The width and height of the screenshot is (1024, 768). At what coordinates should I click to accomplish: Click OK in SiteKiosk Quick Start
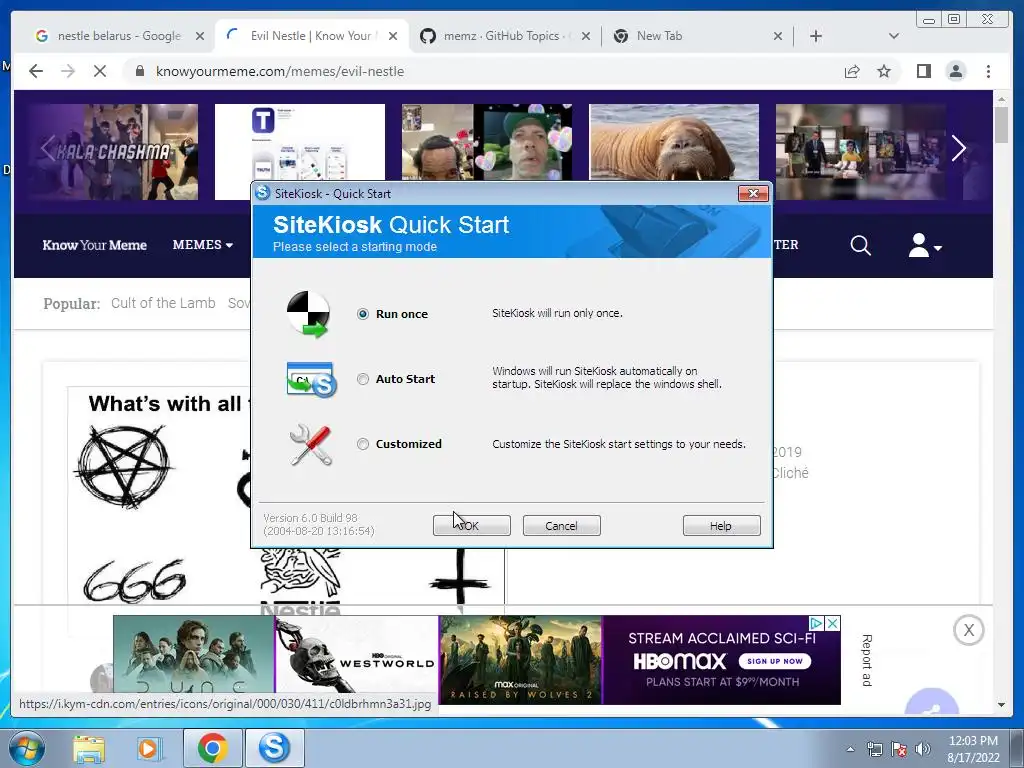(x=472, y=526)
